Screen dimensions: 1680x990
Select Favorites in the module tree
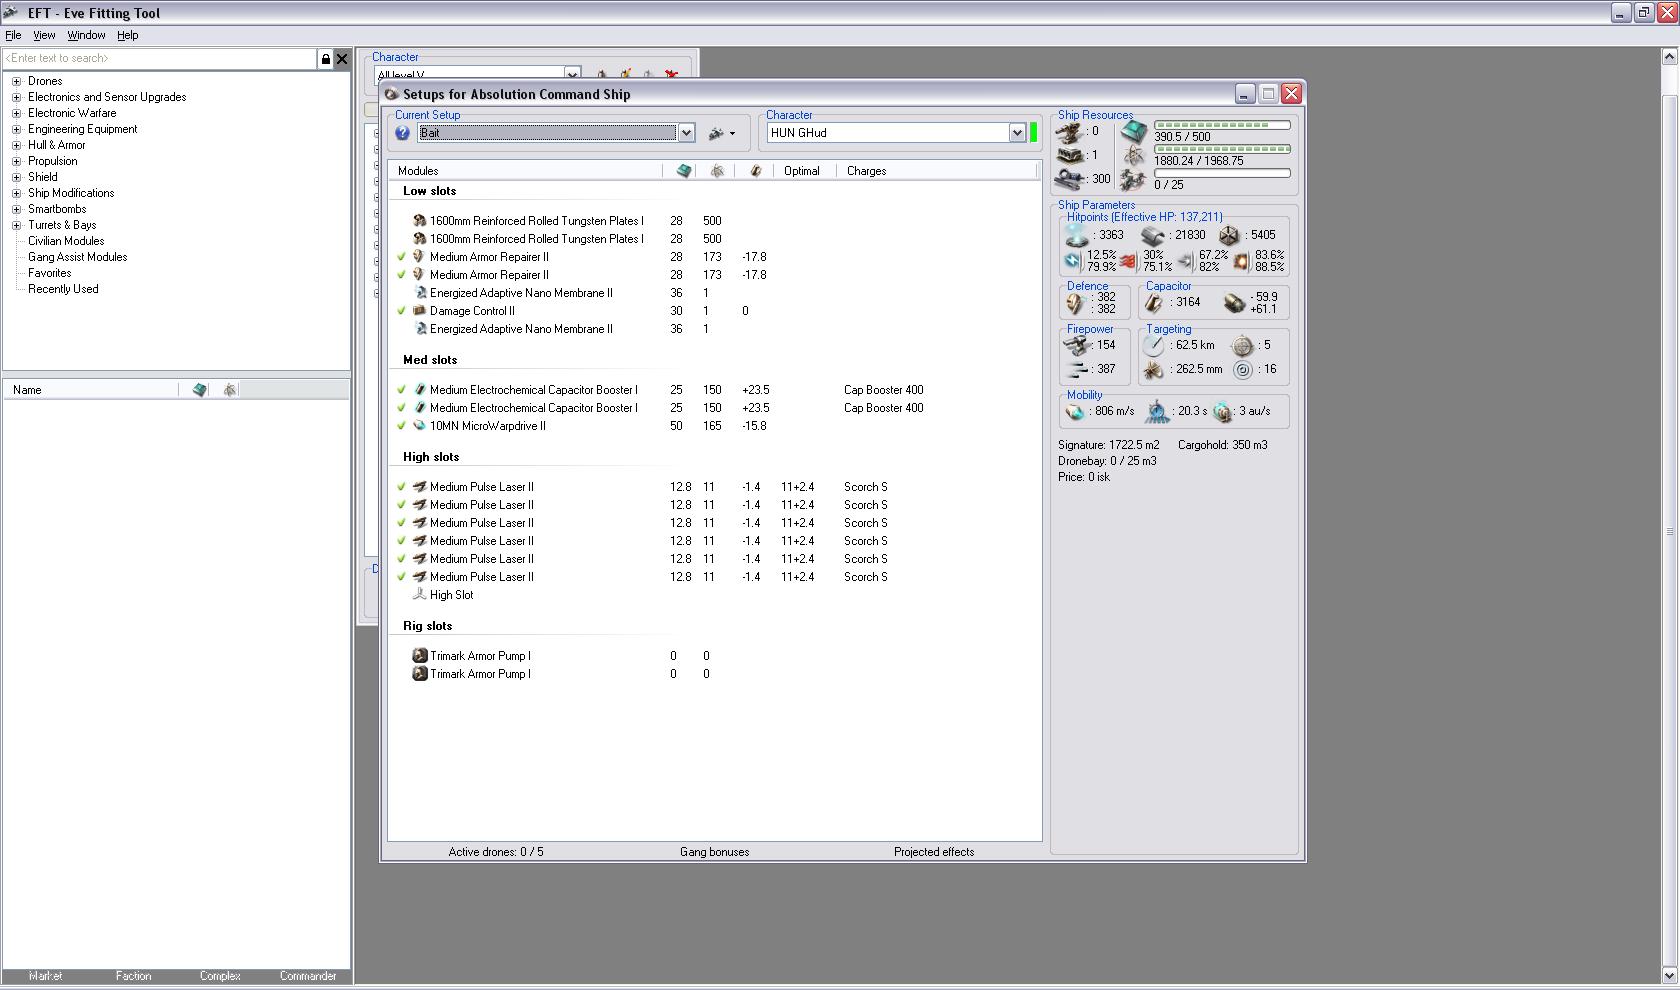[x=49, y=273]
